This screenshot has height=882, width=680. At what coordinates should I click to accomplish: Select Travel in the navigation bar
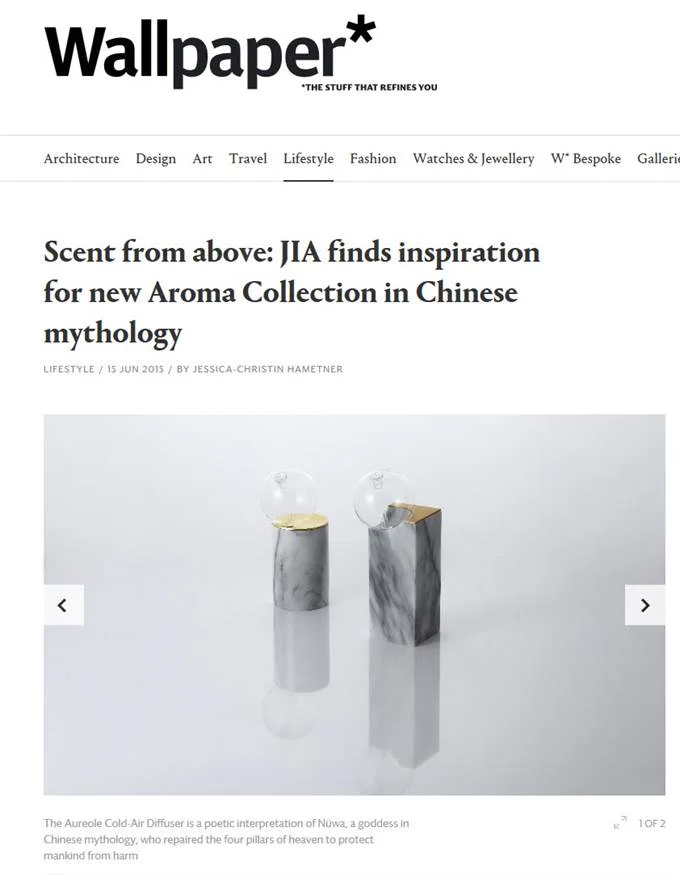(x=248, y=159)
